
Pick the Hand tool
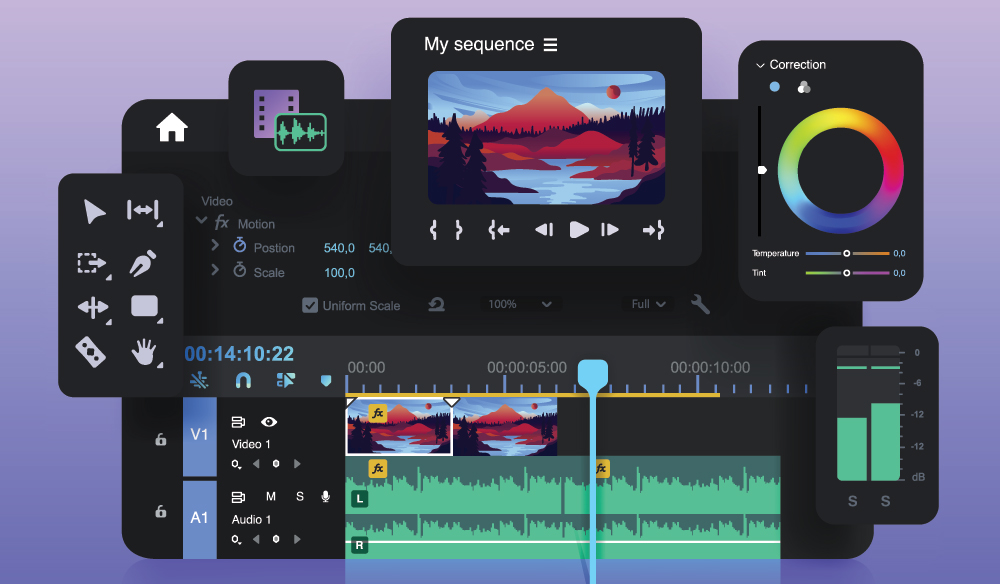tap(145, 352)
